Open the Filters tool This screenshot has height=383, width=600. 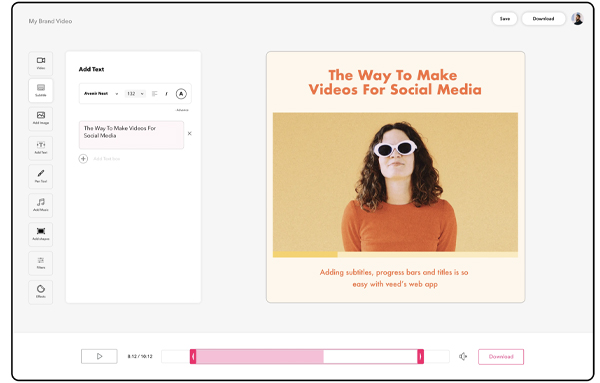coord(41,263)
